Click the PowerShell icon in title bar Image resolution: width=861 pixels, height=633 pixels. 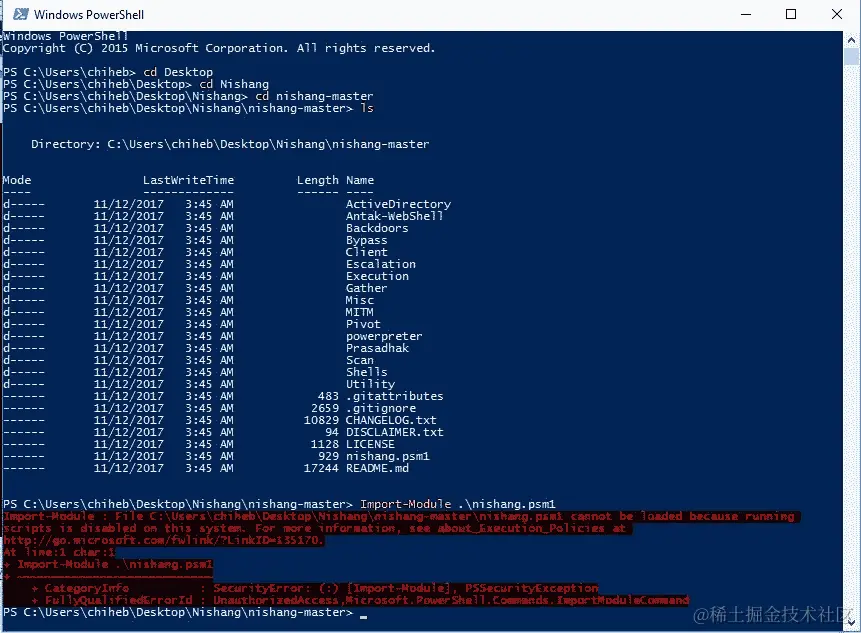pos(21,14)
